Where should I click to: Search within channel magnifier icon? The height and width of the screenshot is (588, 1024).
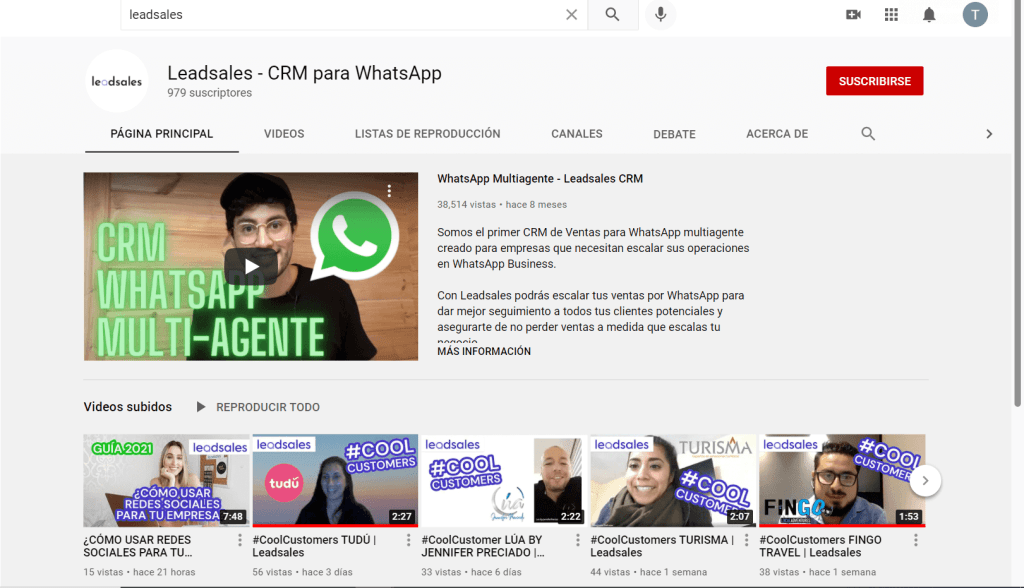point(868,134)
